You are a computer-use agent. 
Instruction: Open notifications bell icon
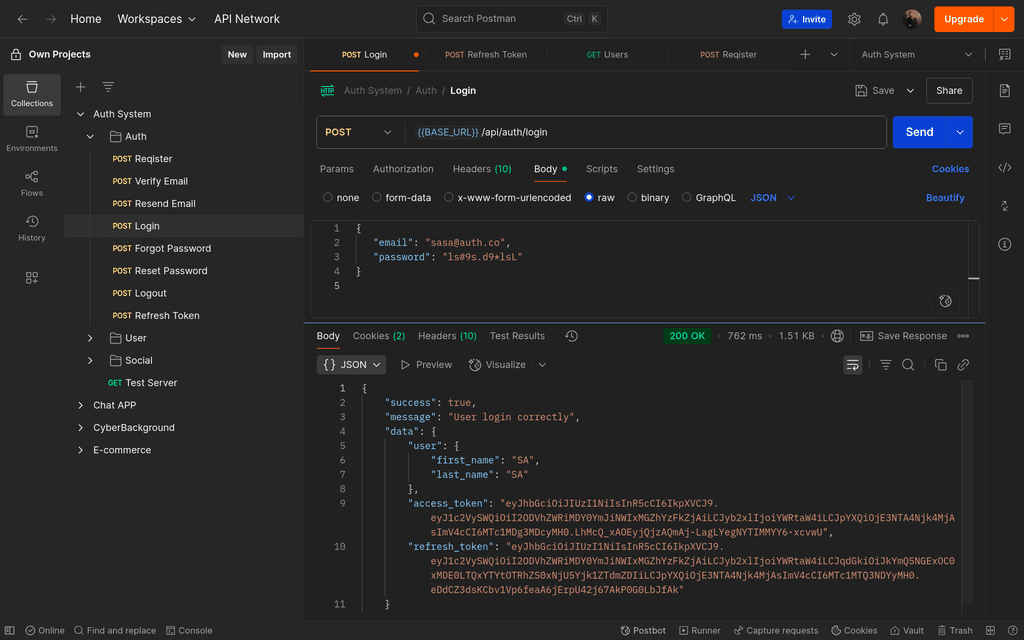883,19
